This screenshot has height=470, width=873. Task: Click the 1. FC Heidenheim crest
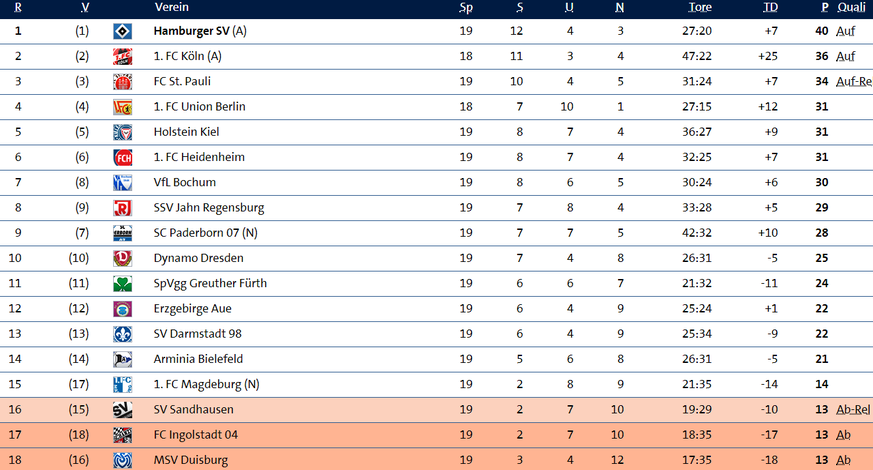pyautogui.click(x=123, y=157)
